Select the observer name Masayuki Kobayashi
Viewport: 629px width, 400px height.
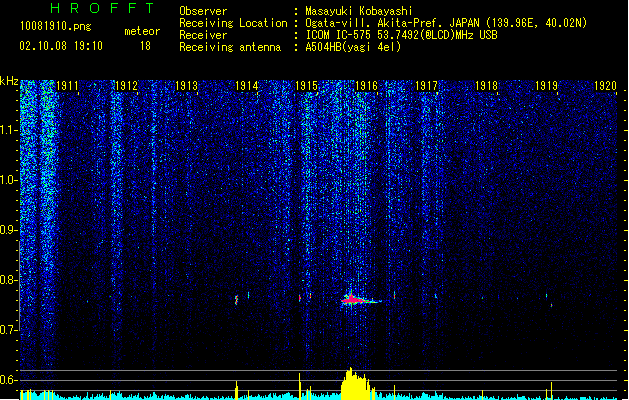pyautogui.click(x=358, y=11)
